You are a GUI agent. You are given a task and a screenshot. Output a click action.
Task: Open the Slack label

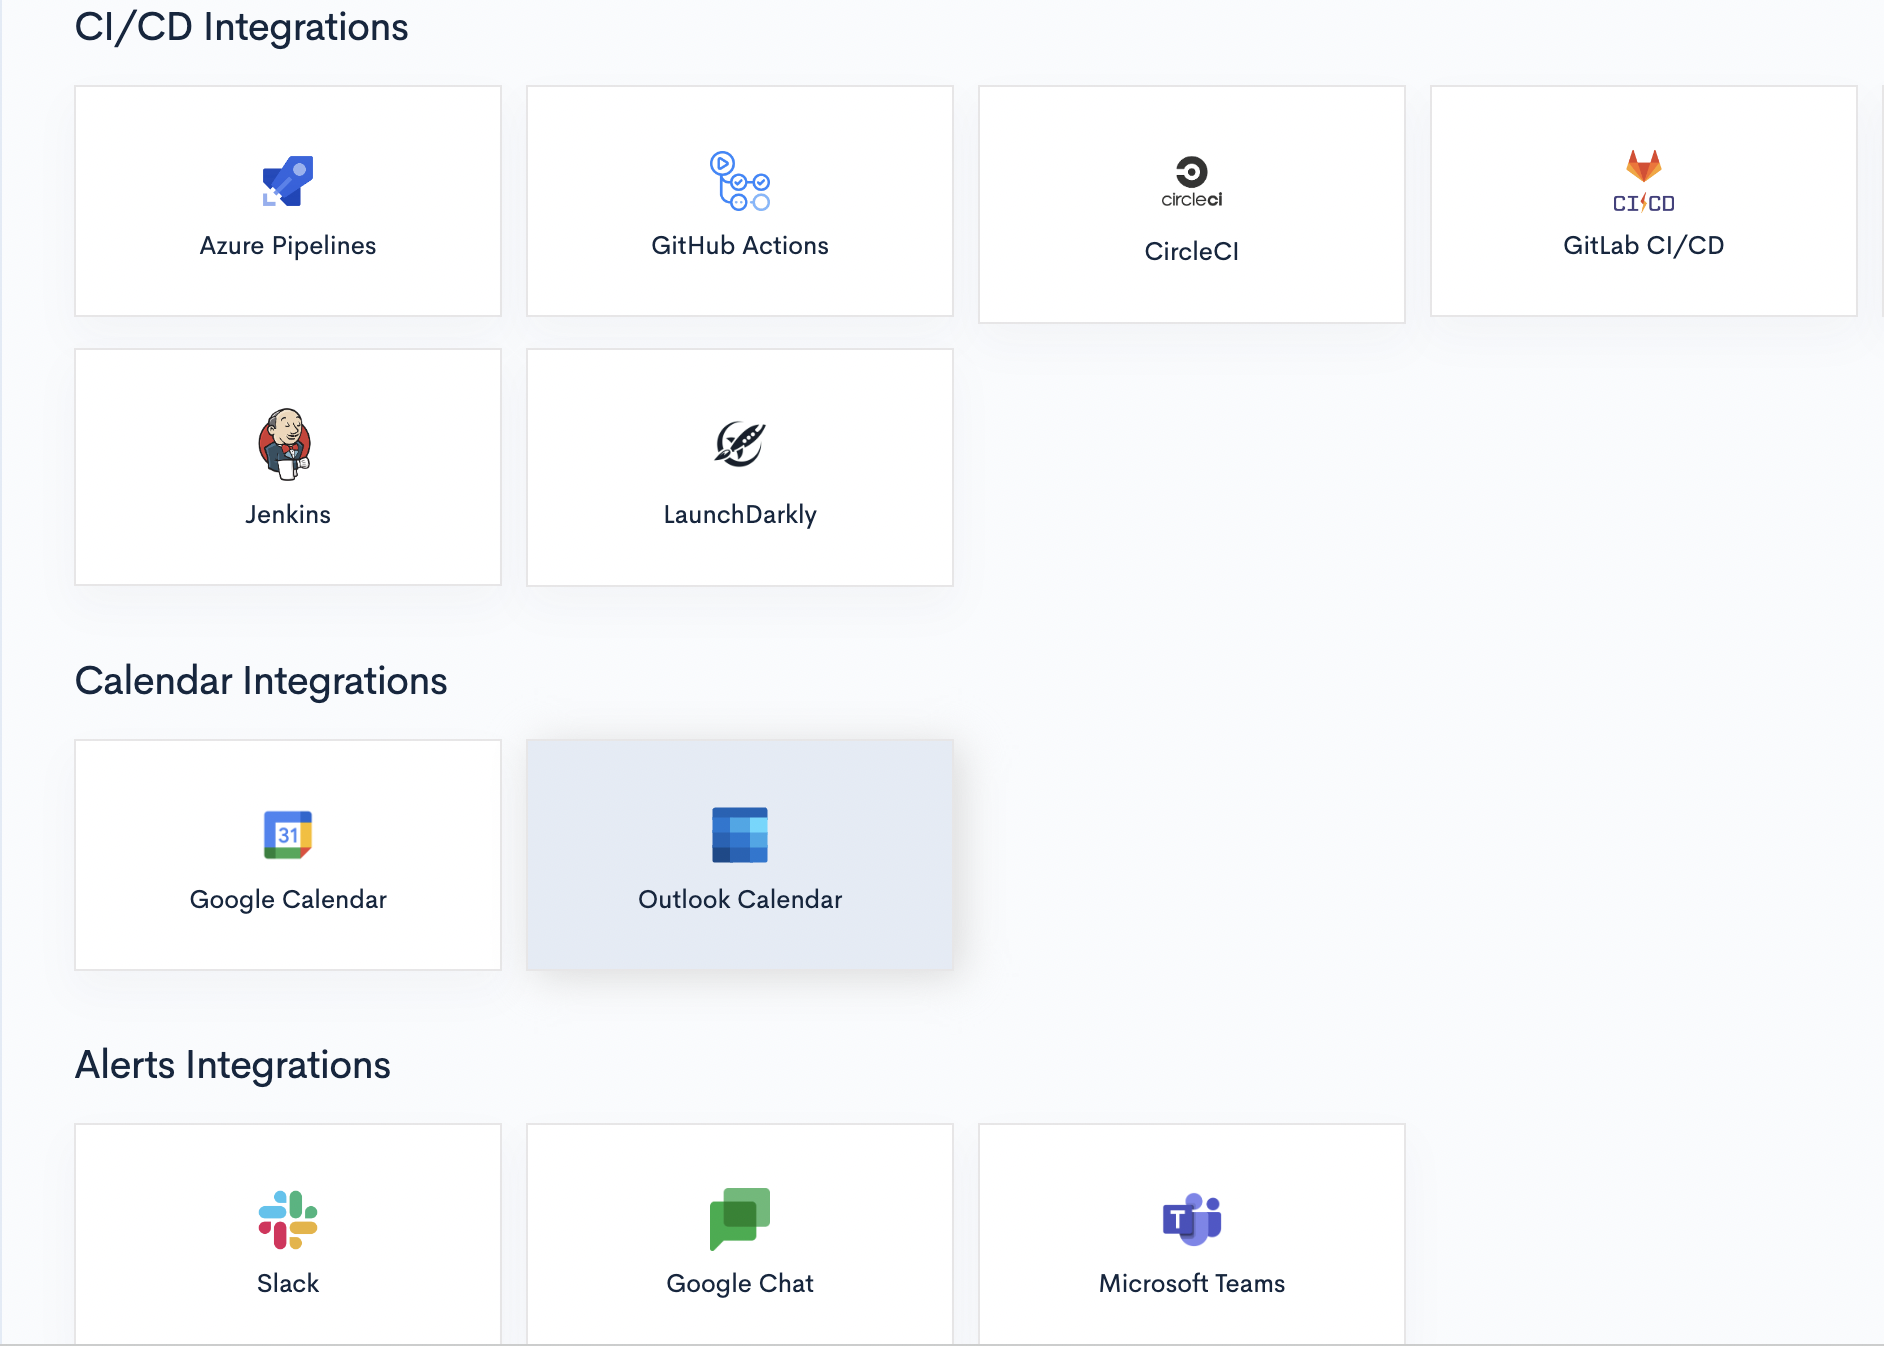click(288, 1284)
